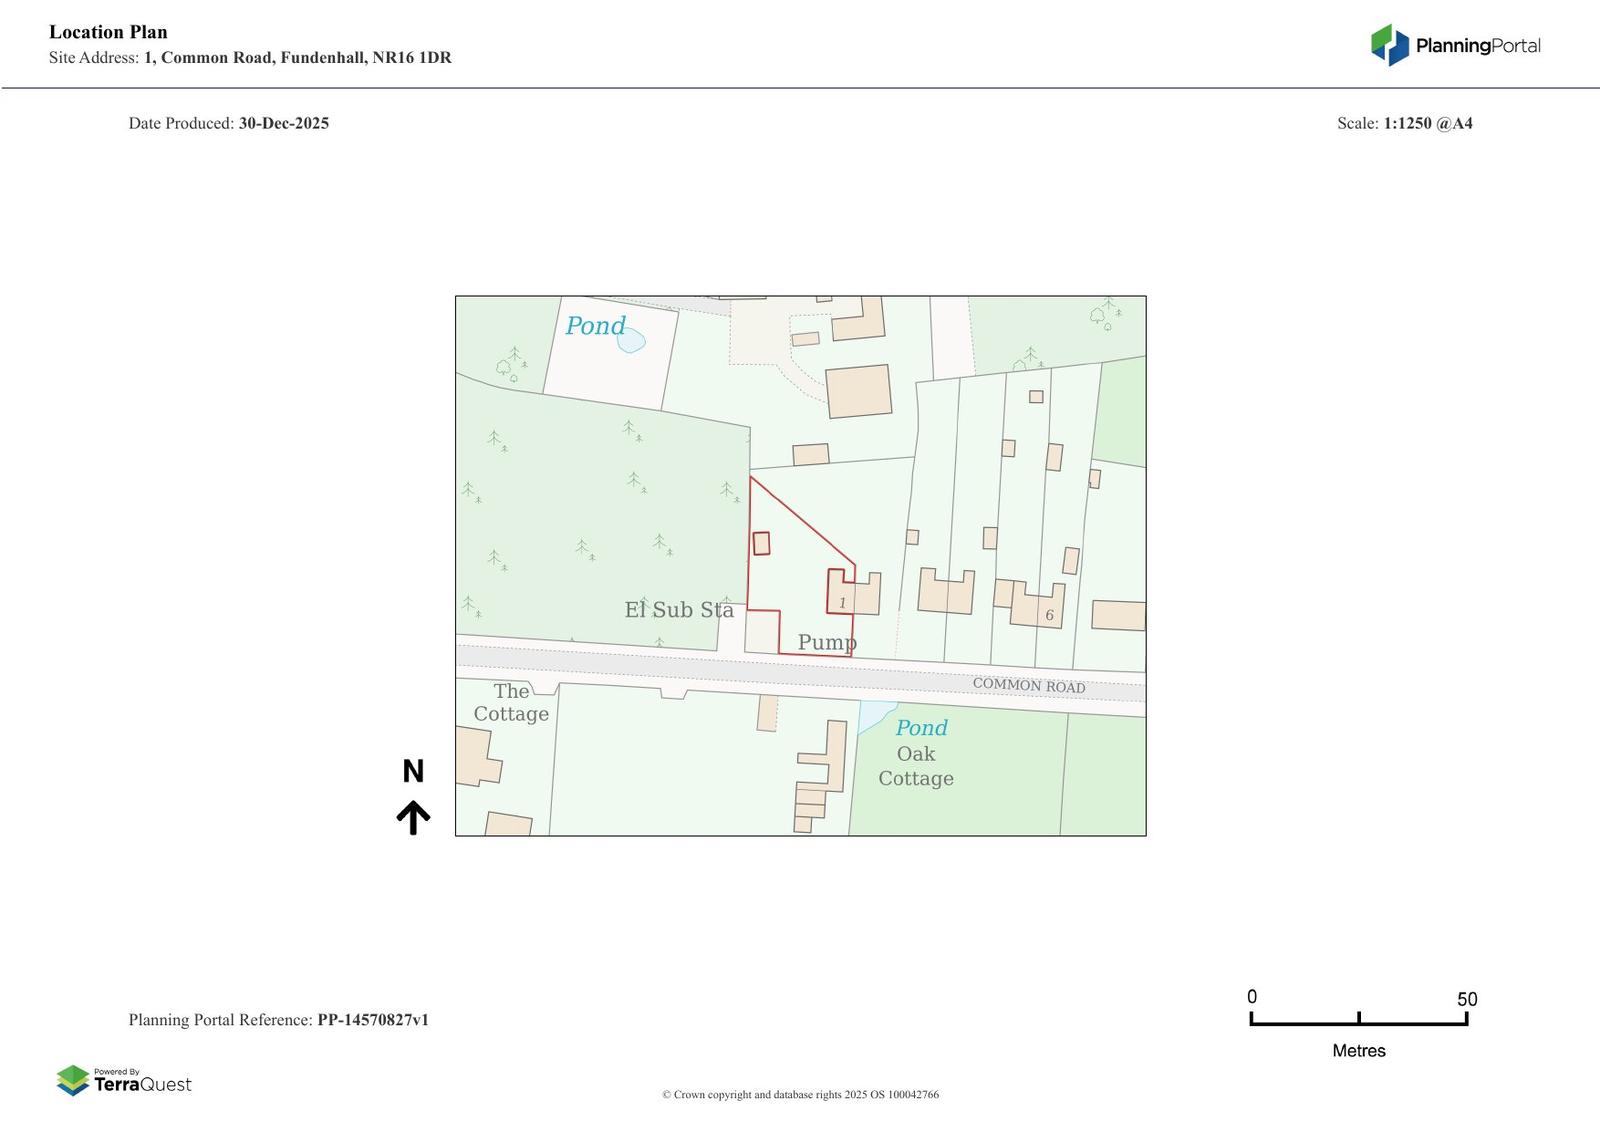Click the COMMON ROAD street label

point(1028,685)
